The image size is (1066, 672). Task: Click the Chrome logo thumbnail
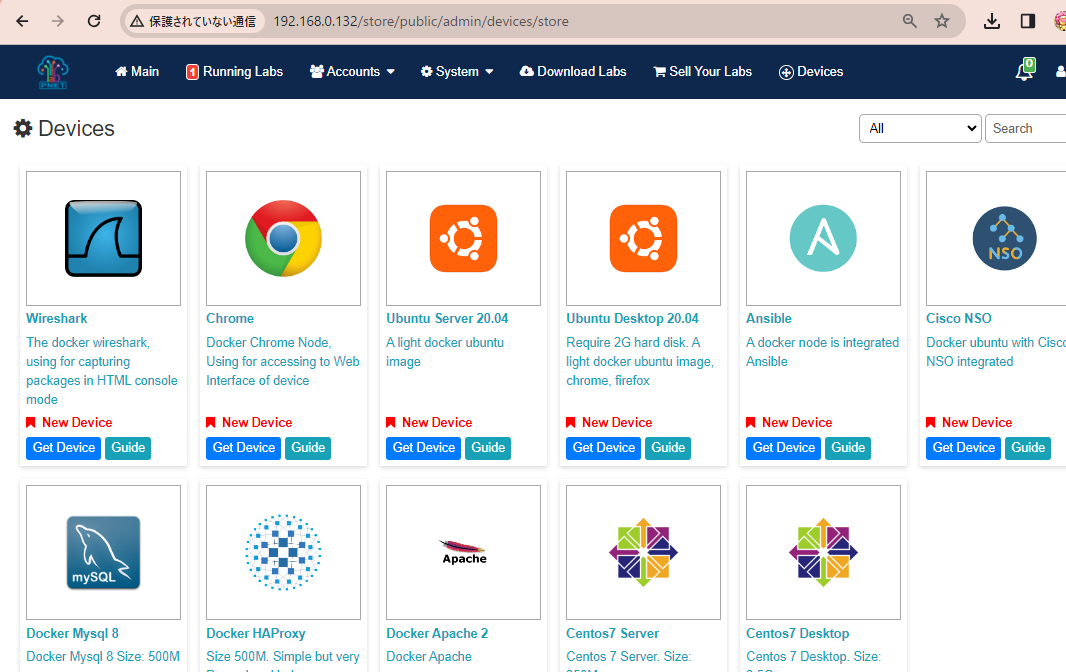283,238
